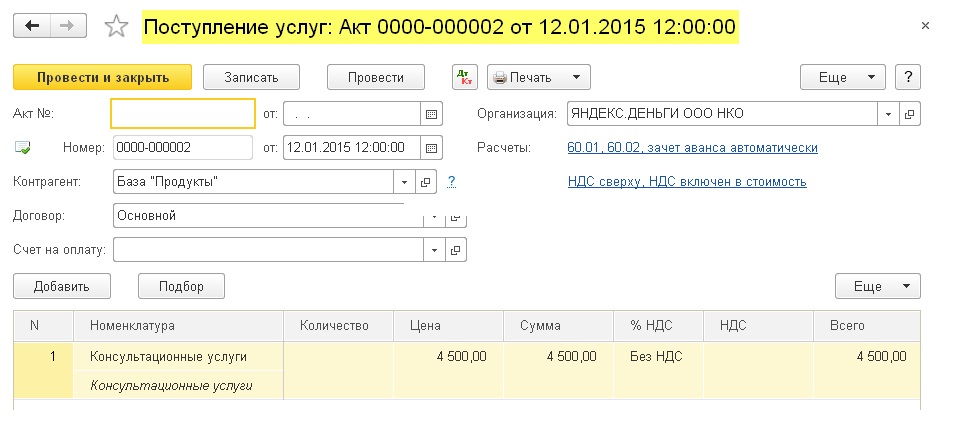The height and width of the screenshot is (429, 954).
Task: Open help with the question mark button
Action: point(908,77)
